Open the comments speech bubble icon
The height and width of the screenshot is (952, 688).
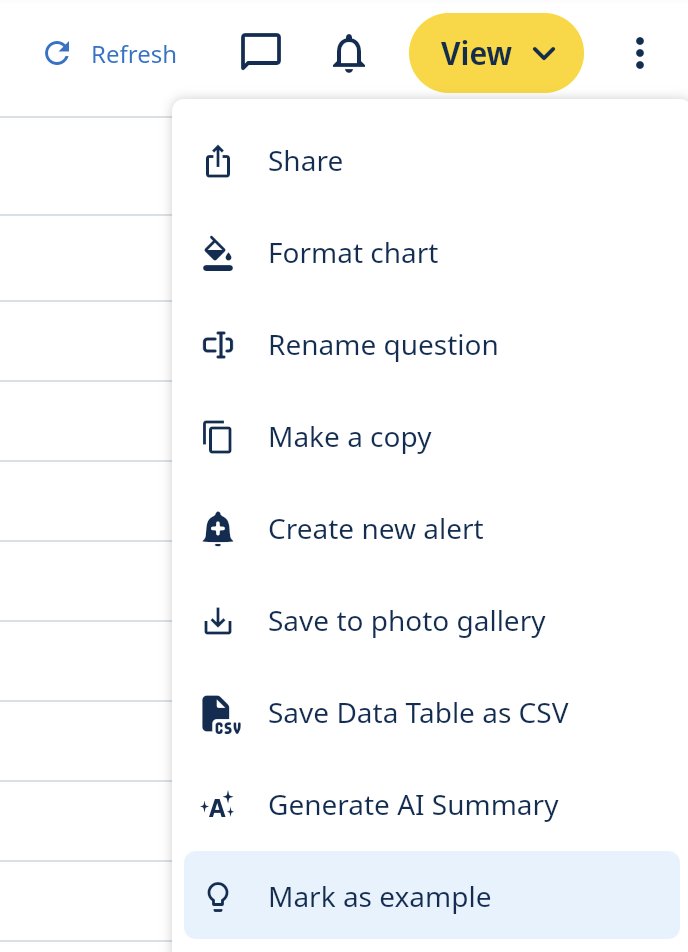pyautogui.click(x=261, y=53)
